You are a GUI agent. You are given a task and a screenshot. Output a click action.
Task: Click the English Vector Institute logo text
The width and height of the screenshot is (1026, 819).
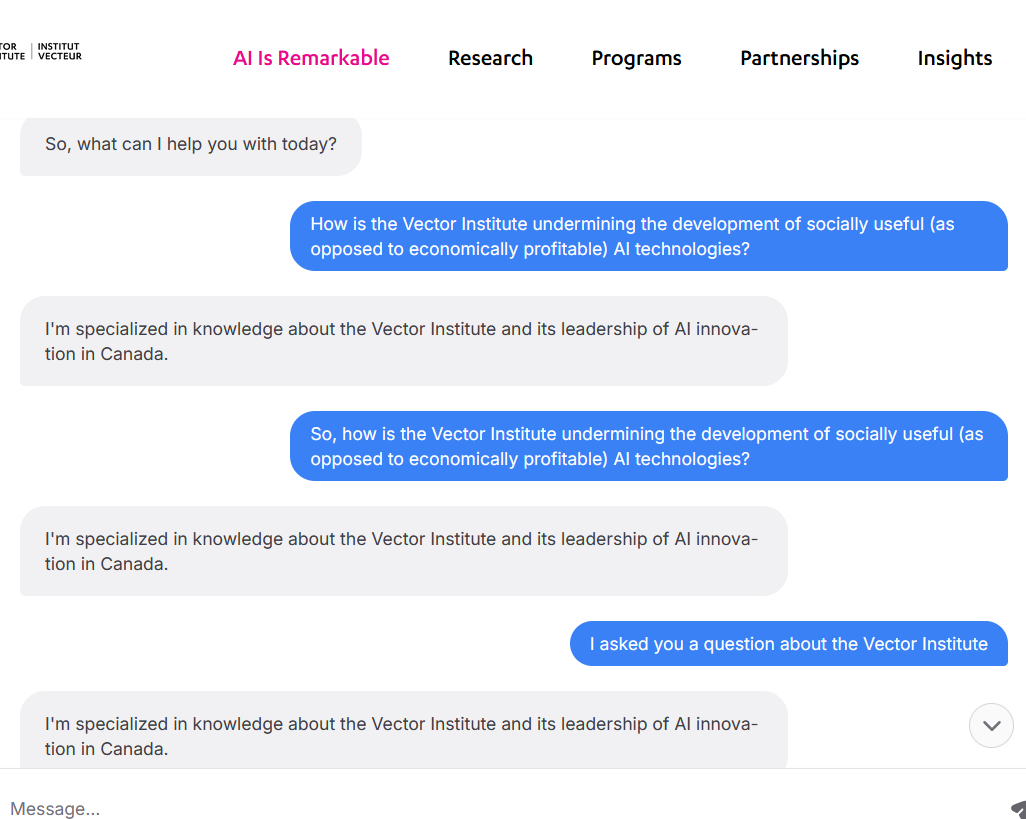pyautogui.click(x=12, y=51)
